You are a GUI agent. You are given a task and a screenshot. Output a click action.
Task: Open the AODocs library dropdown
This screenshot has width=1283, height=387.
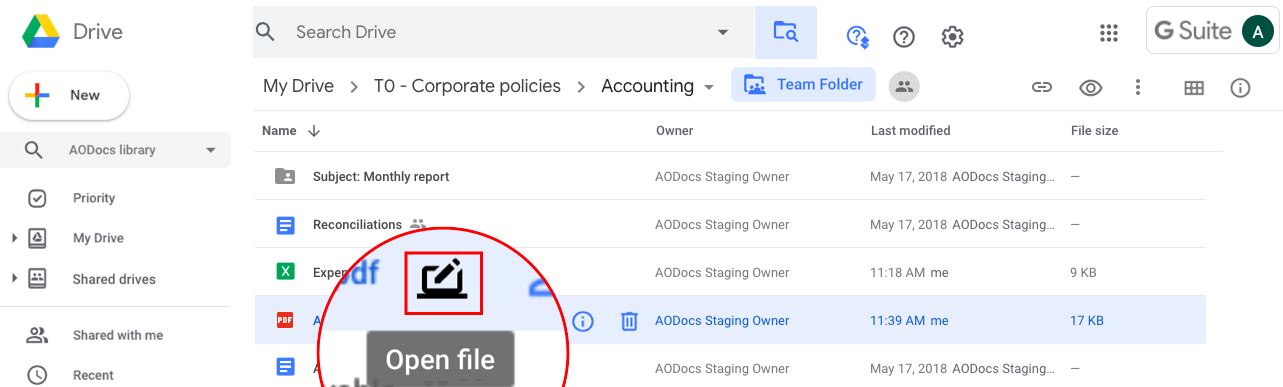(x=210, y=150)
